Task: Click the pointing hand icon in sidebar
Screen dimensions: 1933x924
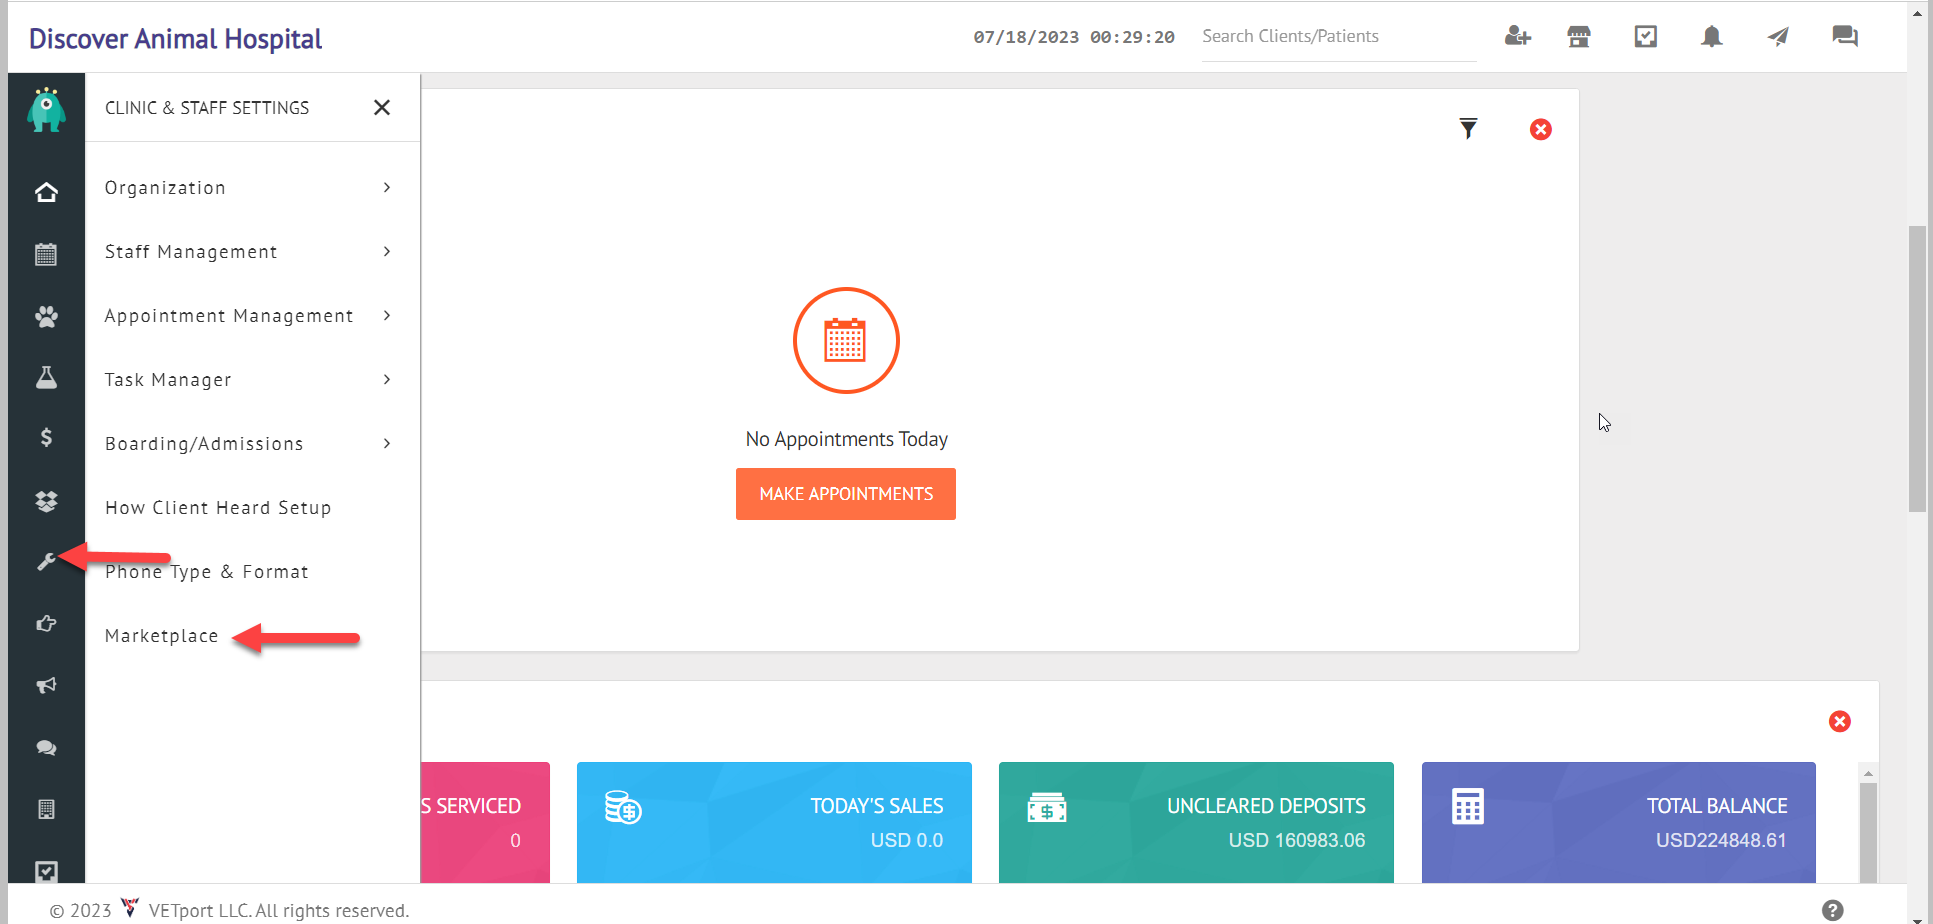Action: (46, 624)
